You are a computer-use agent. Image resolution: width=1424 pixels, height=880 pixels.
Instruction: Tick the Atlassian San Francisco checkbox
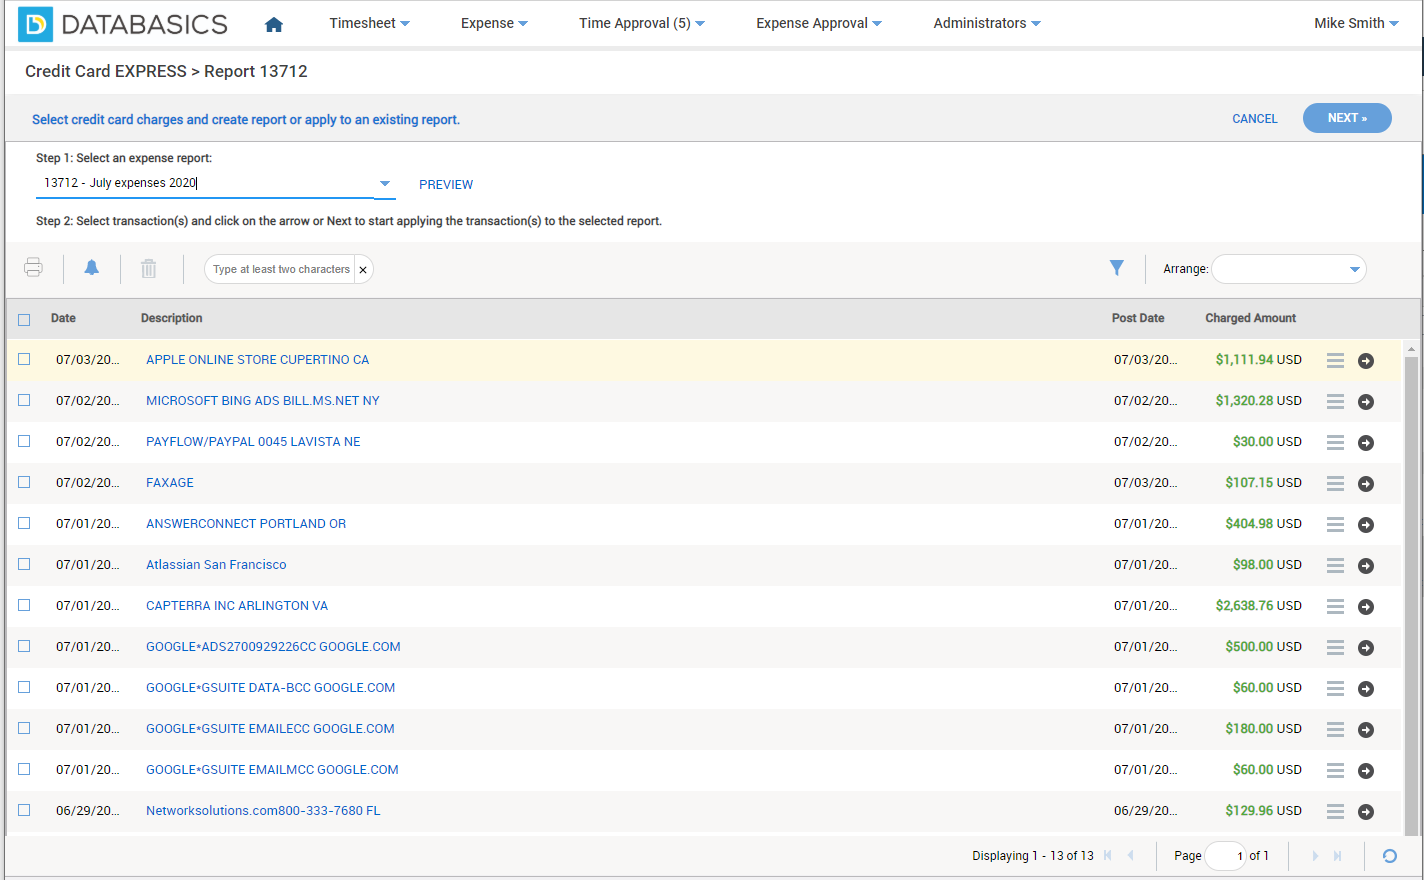[24, 564]
